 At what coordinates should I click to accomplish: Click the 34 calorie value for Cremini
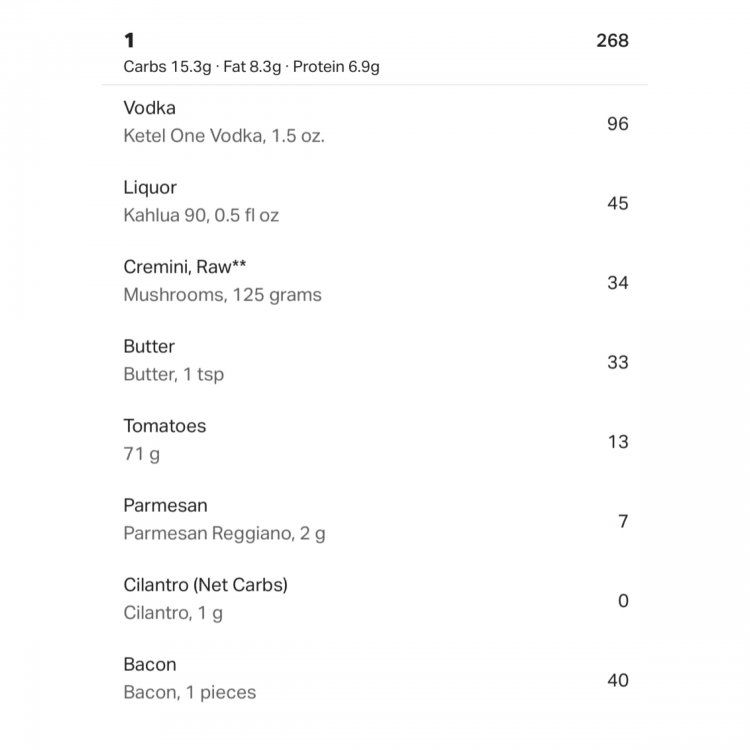point(618,283)
